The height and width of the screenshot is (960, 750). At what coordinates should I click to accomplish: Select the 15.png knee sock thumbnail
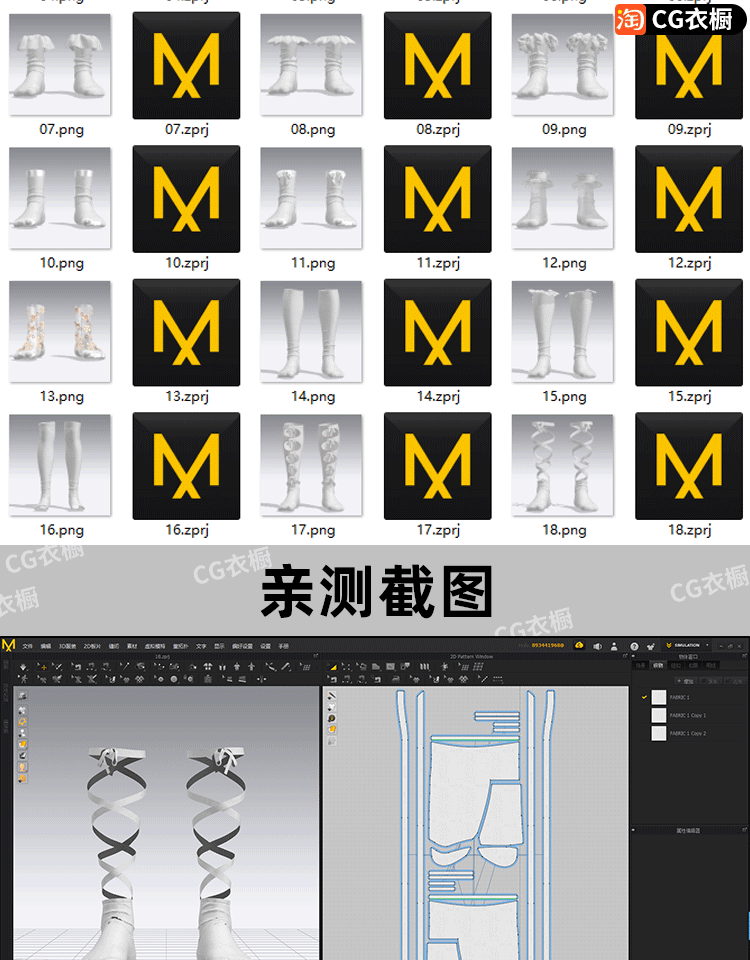tap(563, 332)
